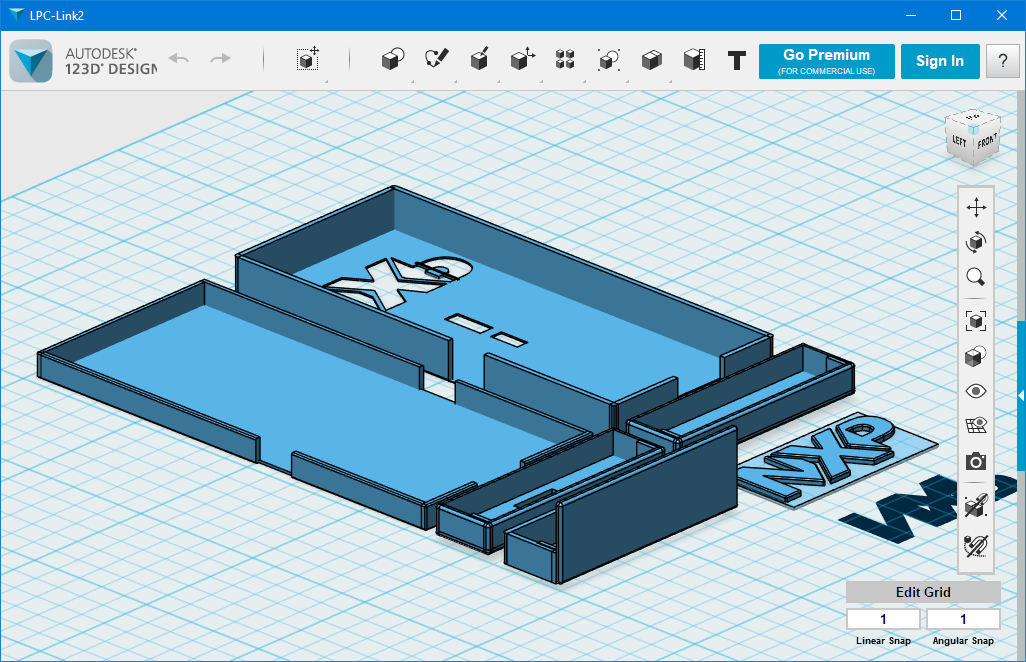Select the Combine tool
The height and width of the screenshot is (662, 1026).
(651, 60)
